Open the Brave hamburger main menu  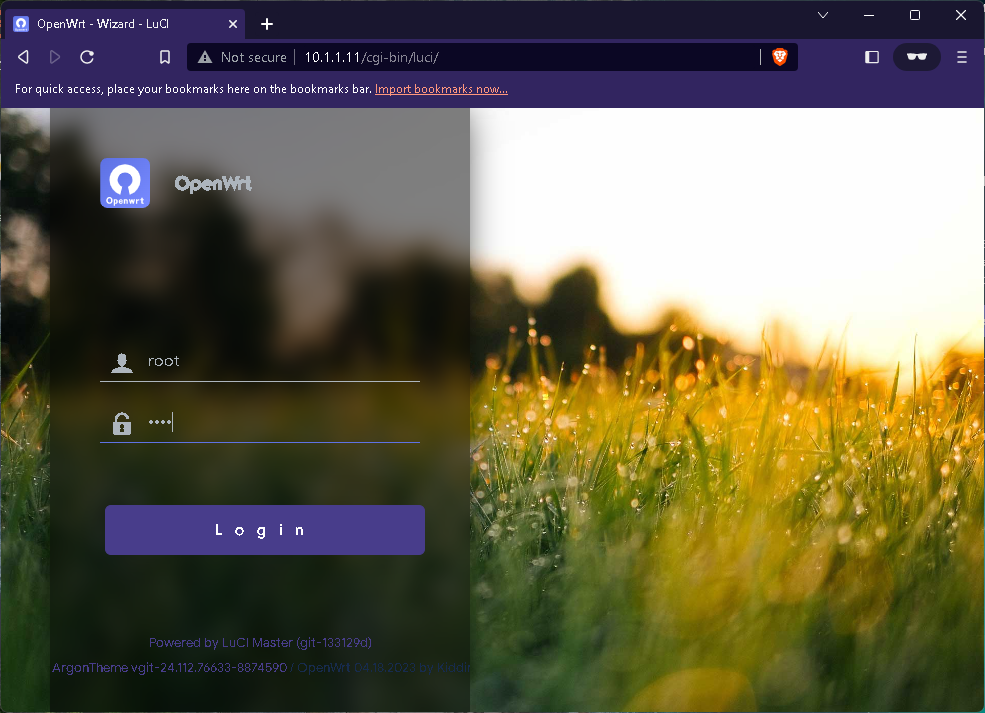(x=962, y=57)
